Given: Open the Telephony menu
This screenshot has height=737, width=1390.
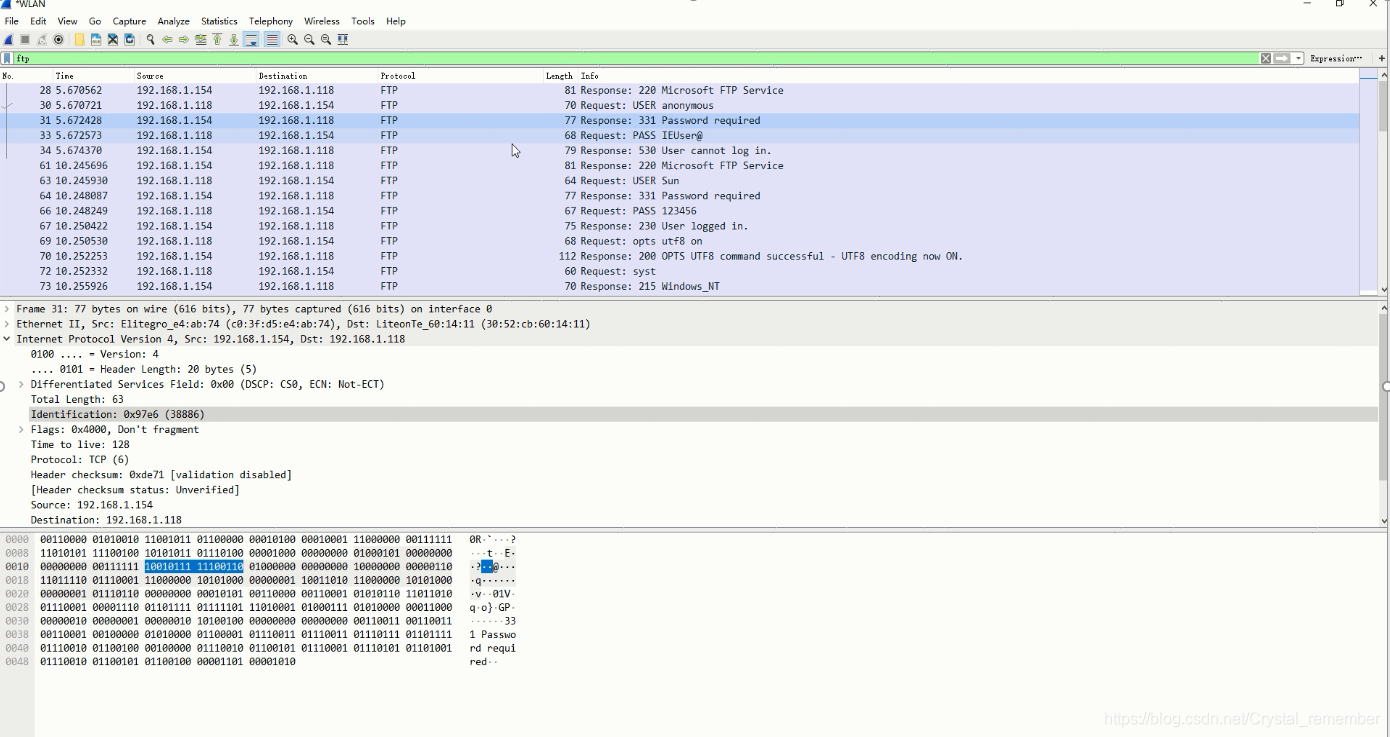Looking at the screenshot, I should (271, 21).
